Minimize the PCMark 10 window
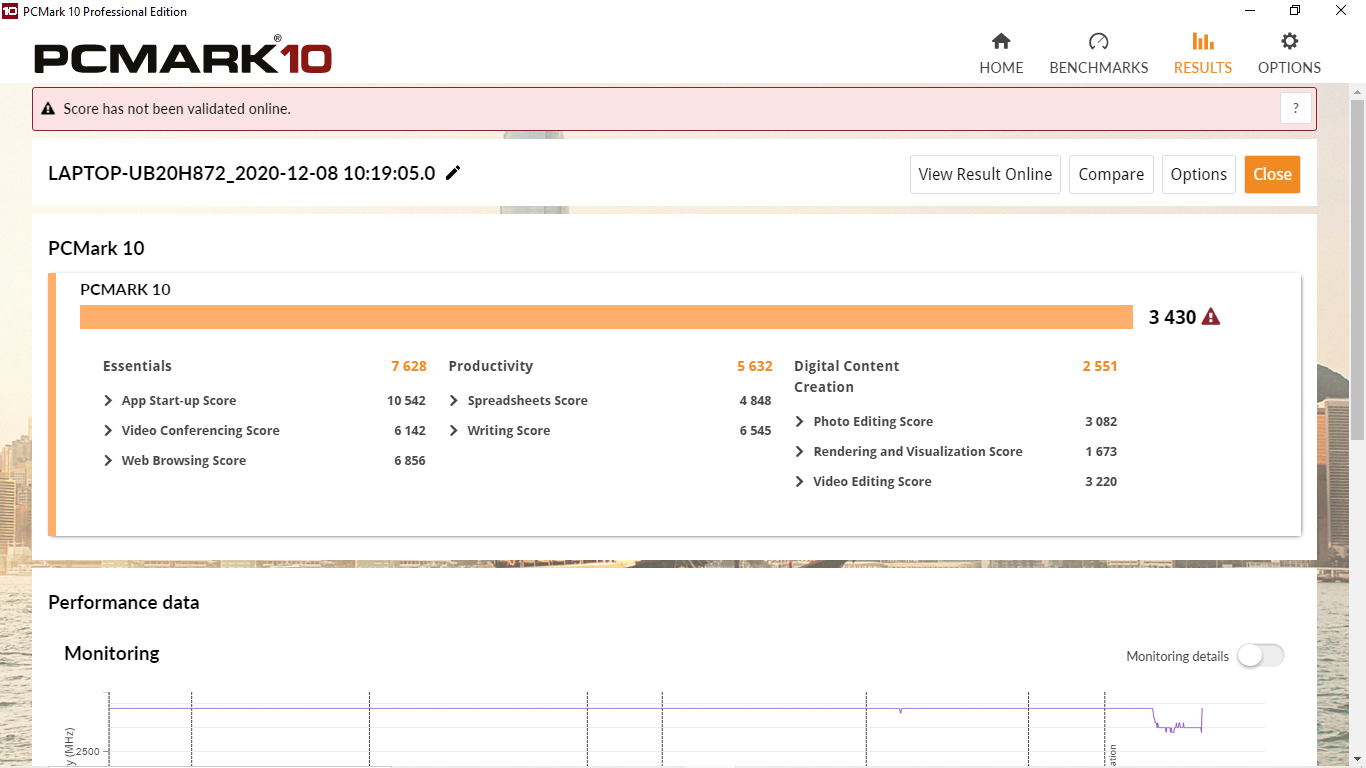This screenshot has width=1366, height=768. tap(1251, 11)
